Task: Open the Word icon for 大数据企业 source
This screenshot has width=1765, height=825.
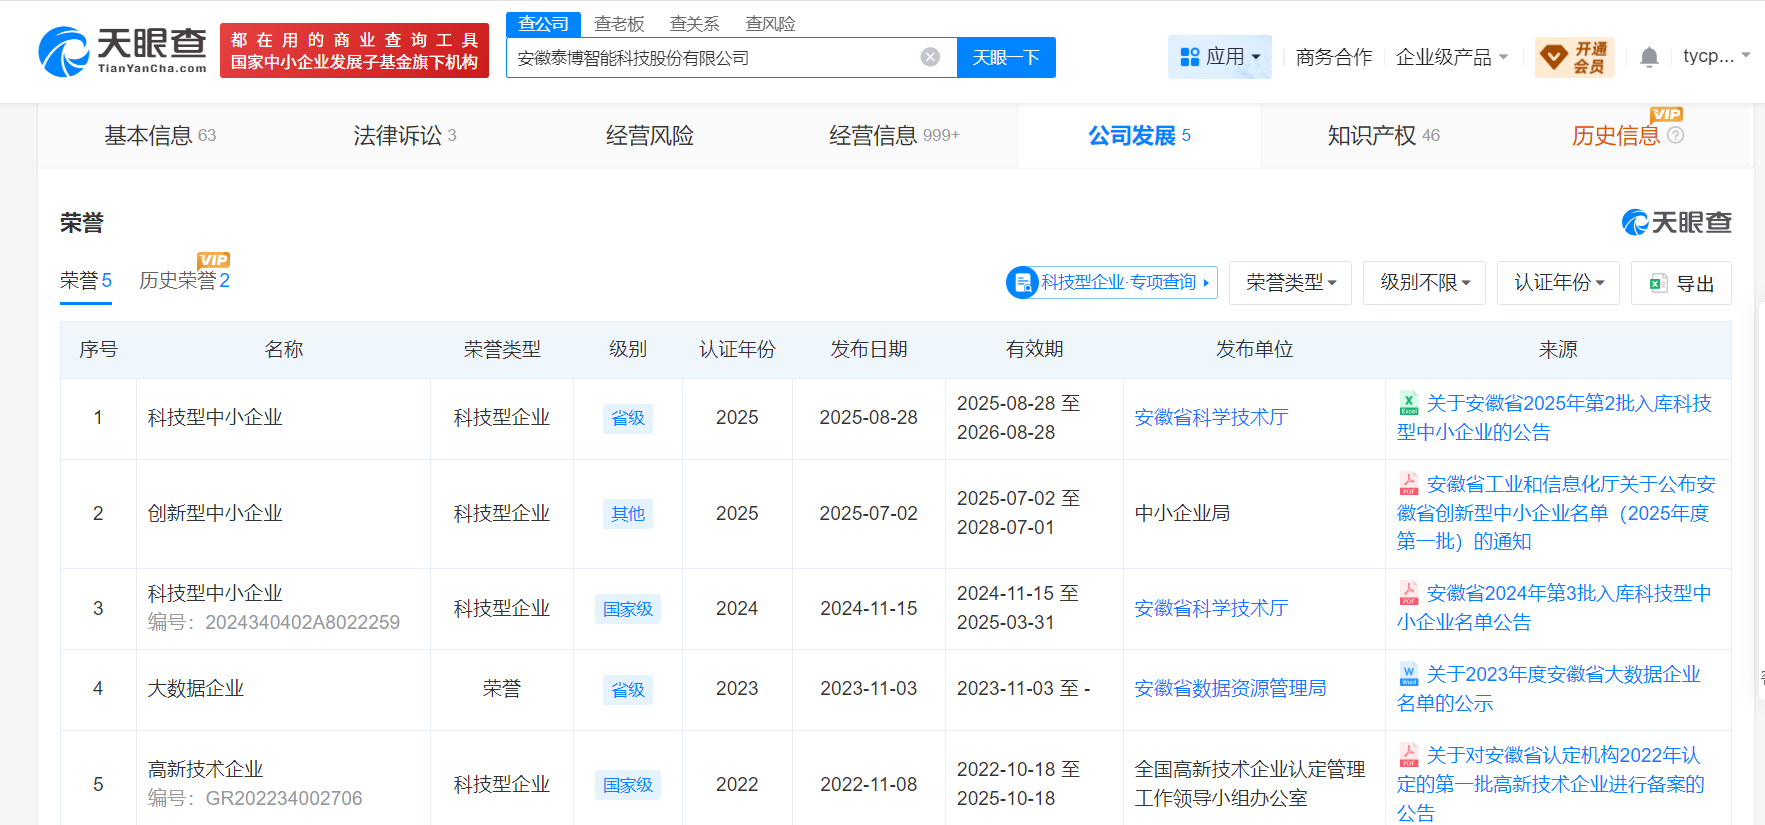Action: pos(1409,674)
